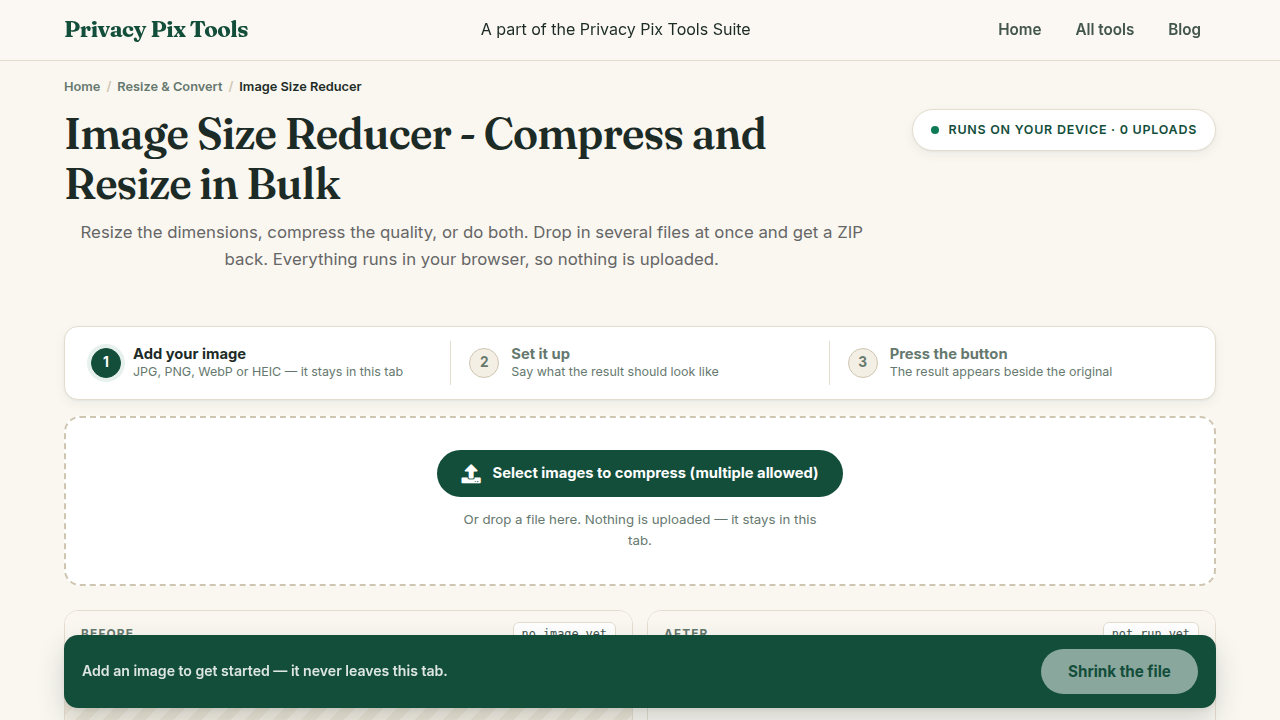The height and width of the screenshot is (720, 1280).
Task: Click the 'Or drop a file here' text
Action: pyautogui.click(x=640, y=530)
